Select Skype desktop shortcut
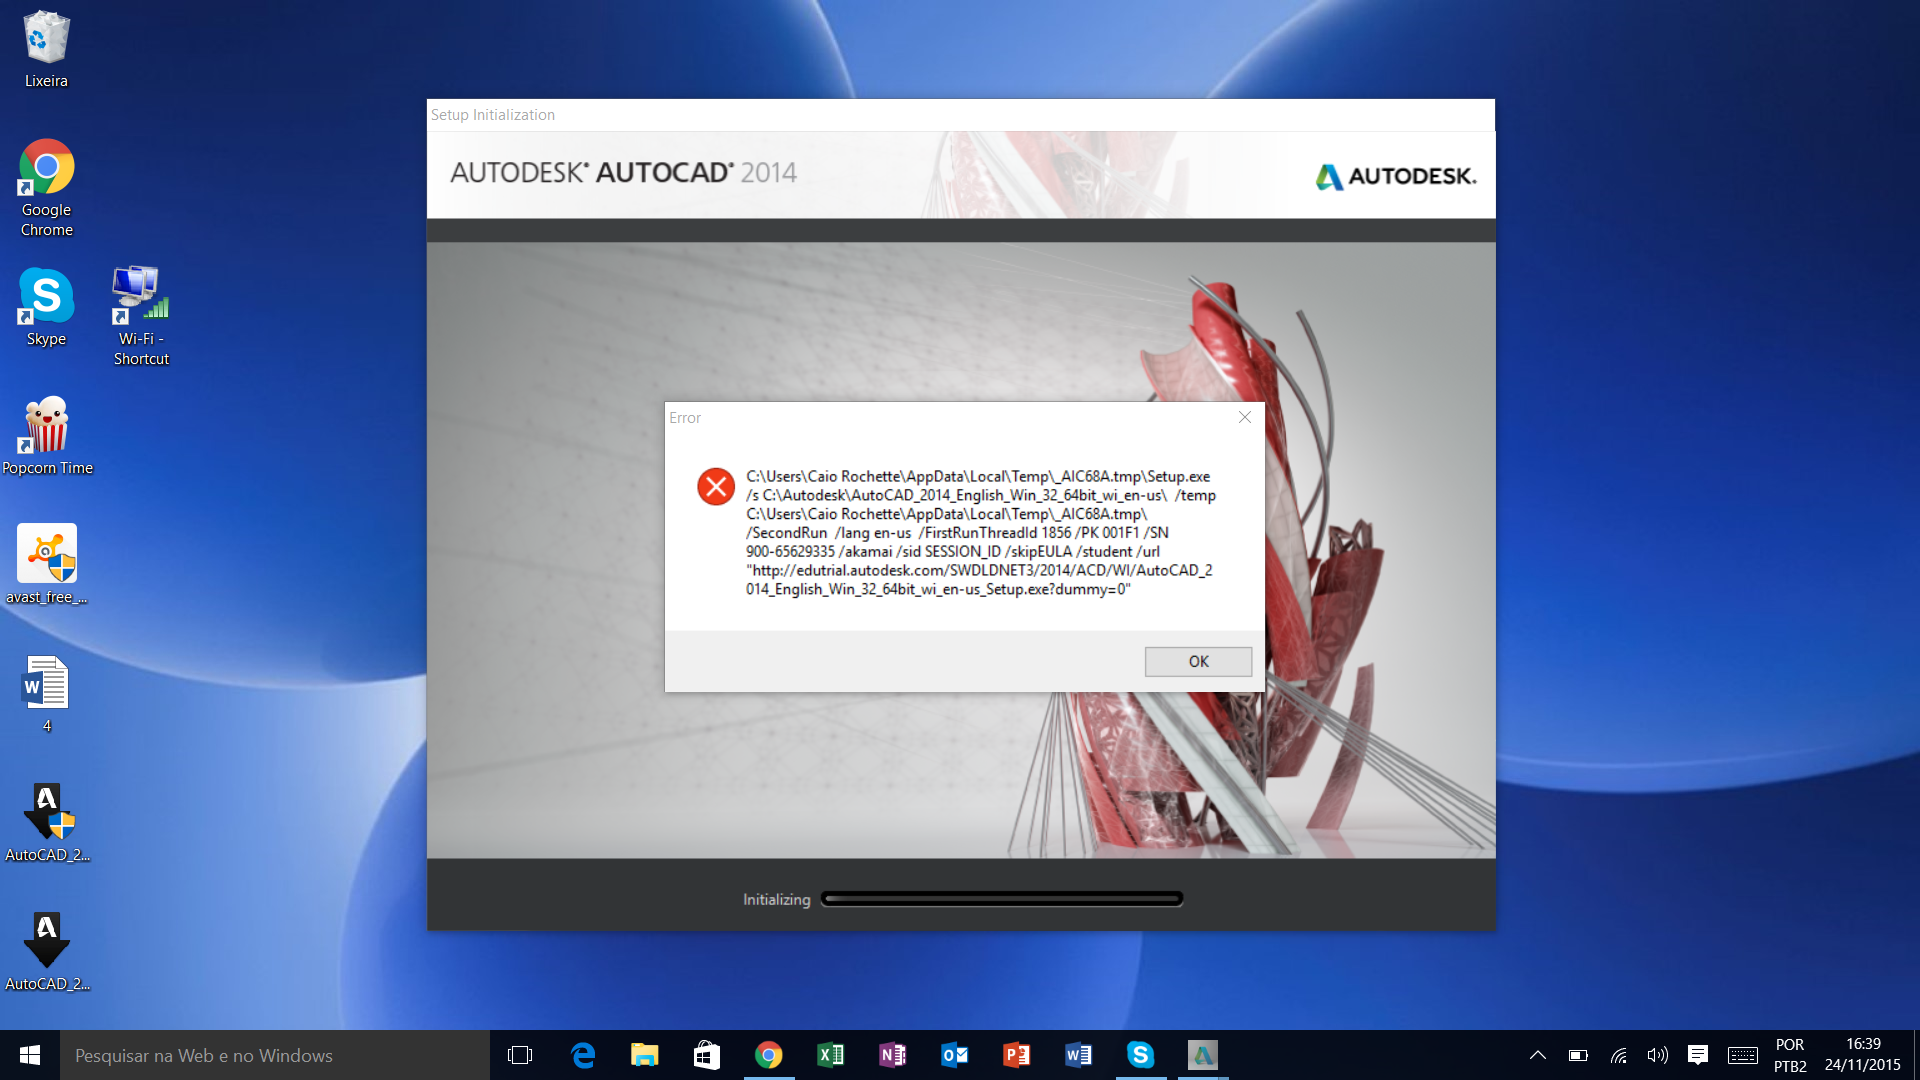Viewport: 1920px width, 1080px height. [x=46, y=307]
